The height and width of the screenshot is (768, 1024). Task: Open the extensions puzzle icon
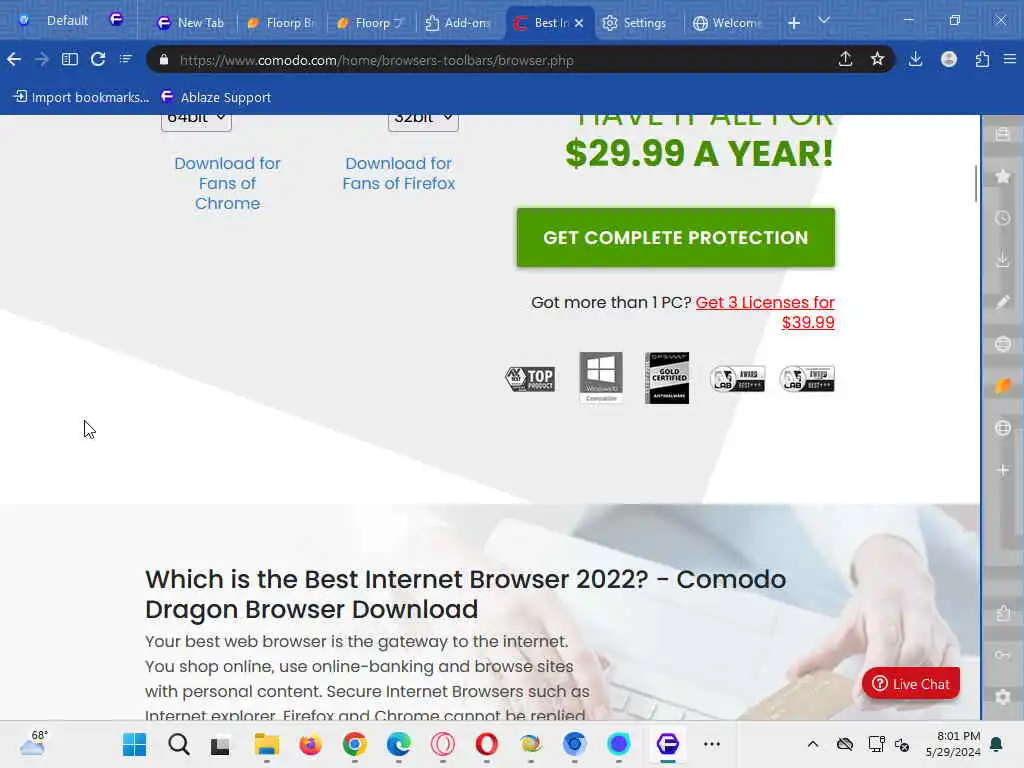982,59
